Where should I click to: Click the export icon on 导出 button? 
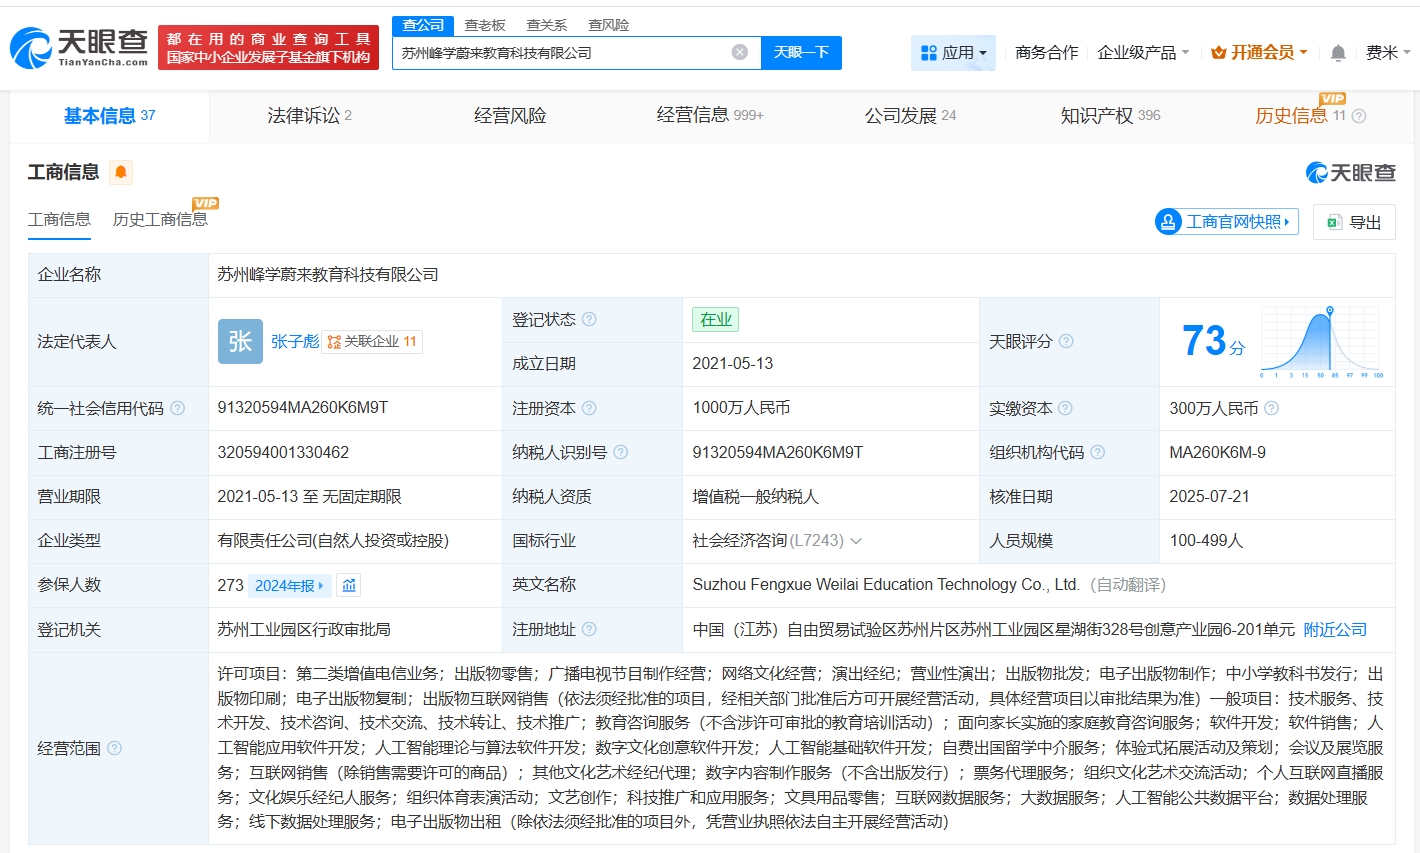pos(1335,221)
